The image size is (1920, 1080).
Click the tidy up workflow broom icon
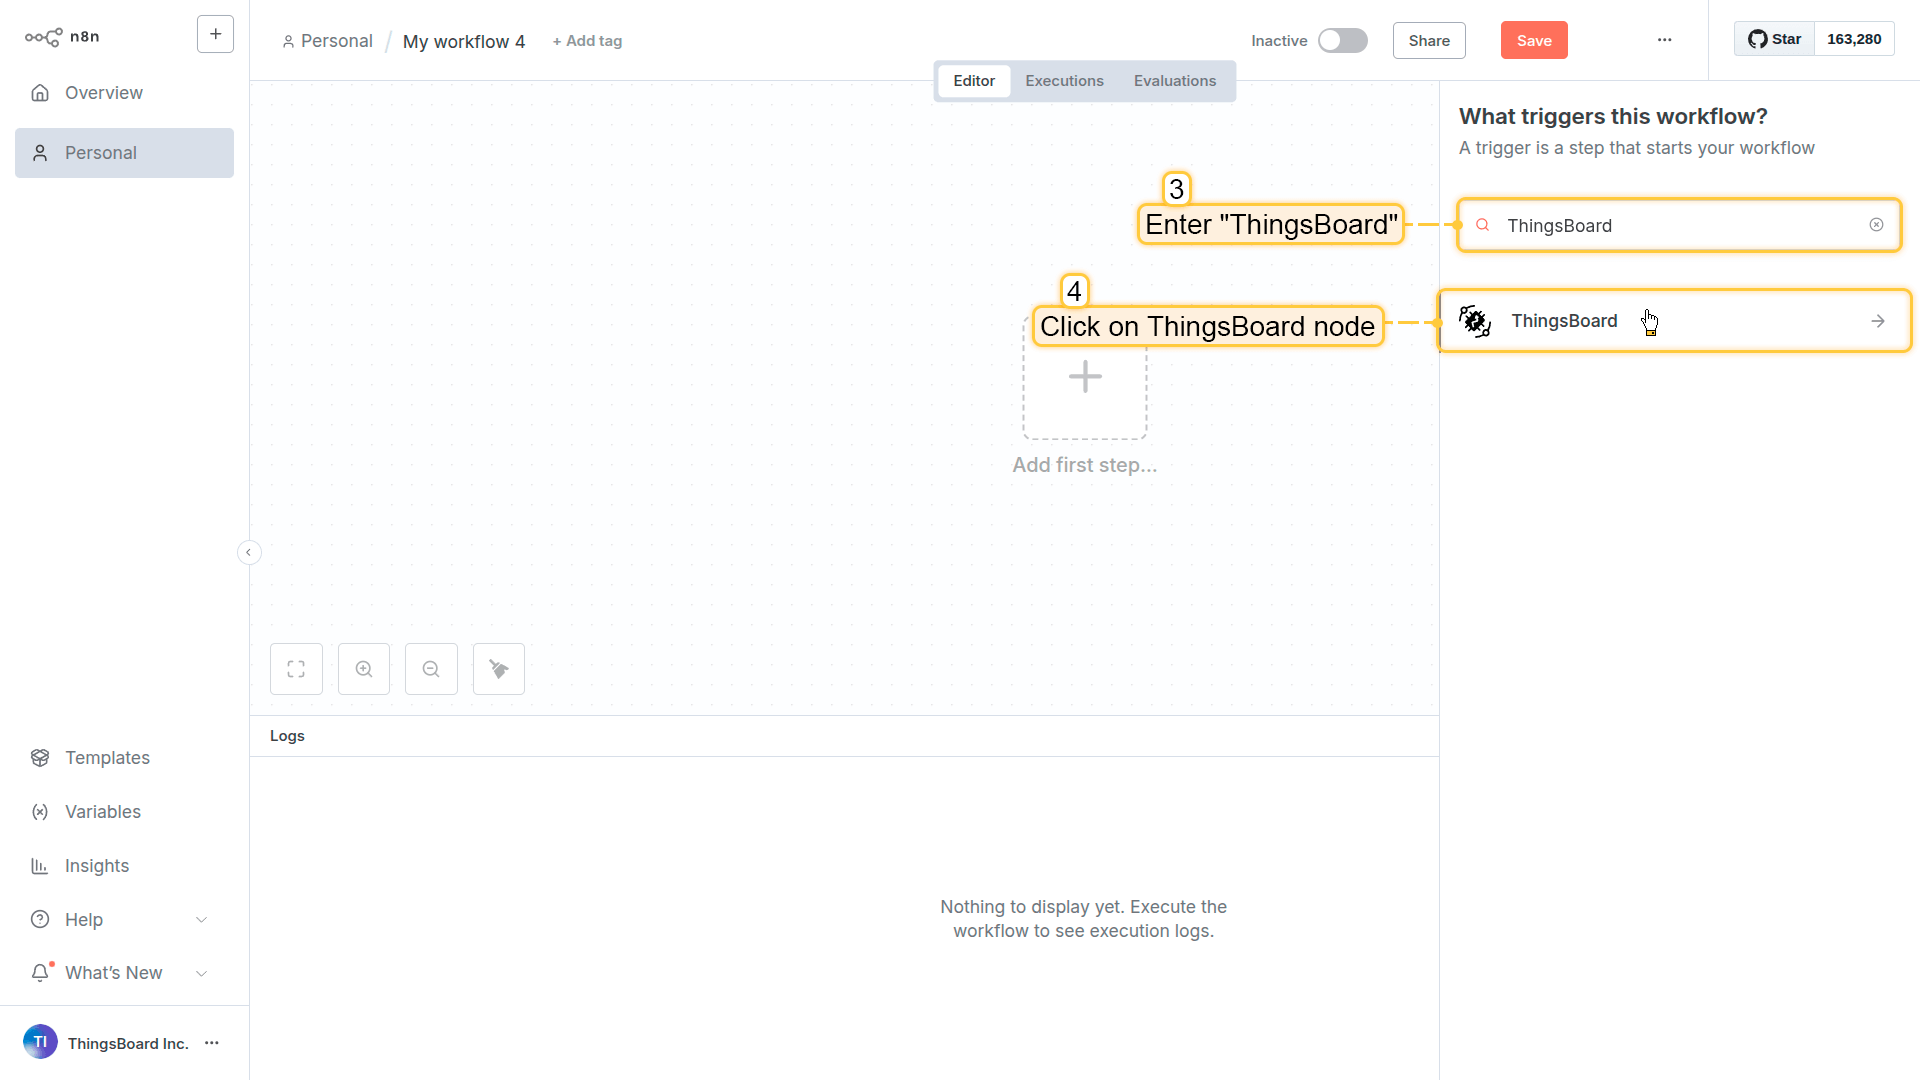point(499,669)
